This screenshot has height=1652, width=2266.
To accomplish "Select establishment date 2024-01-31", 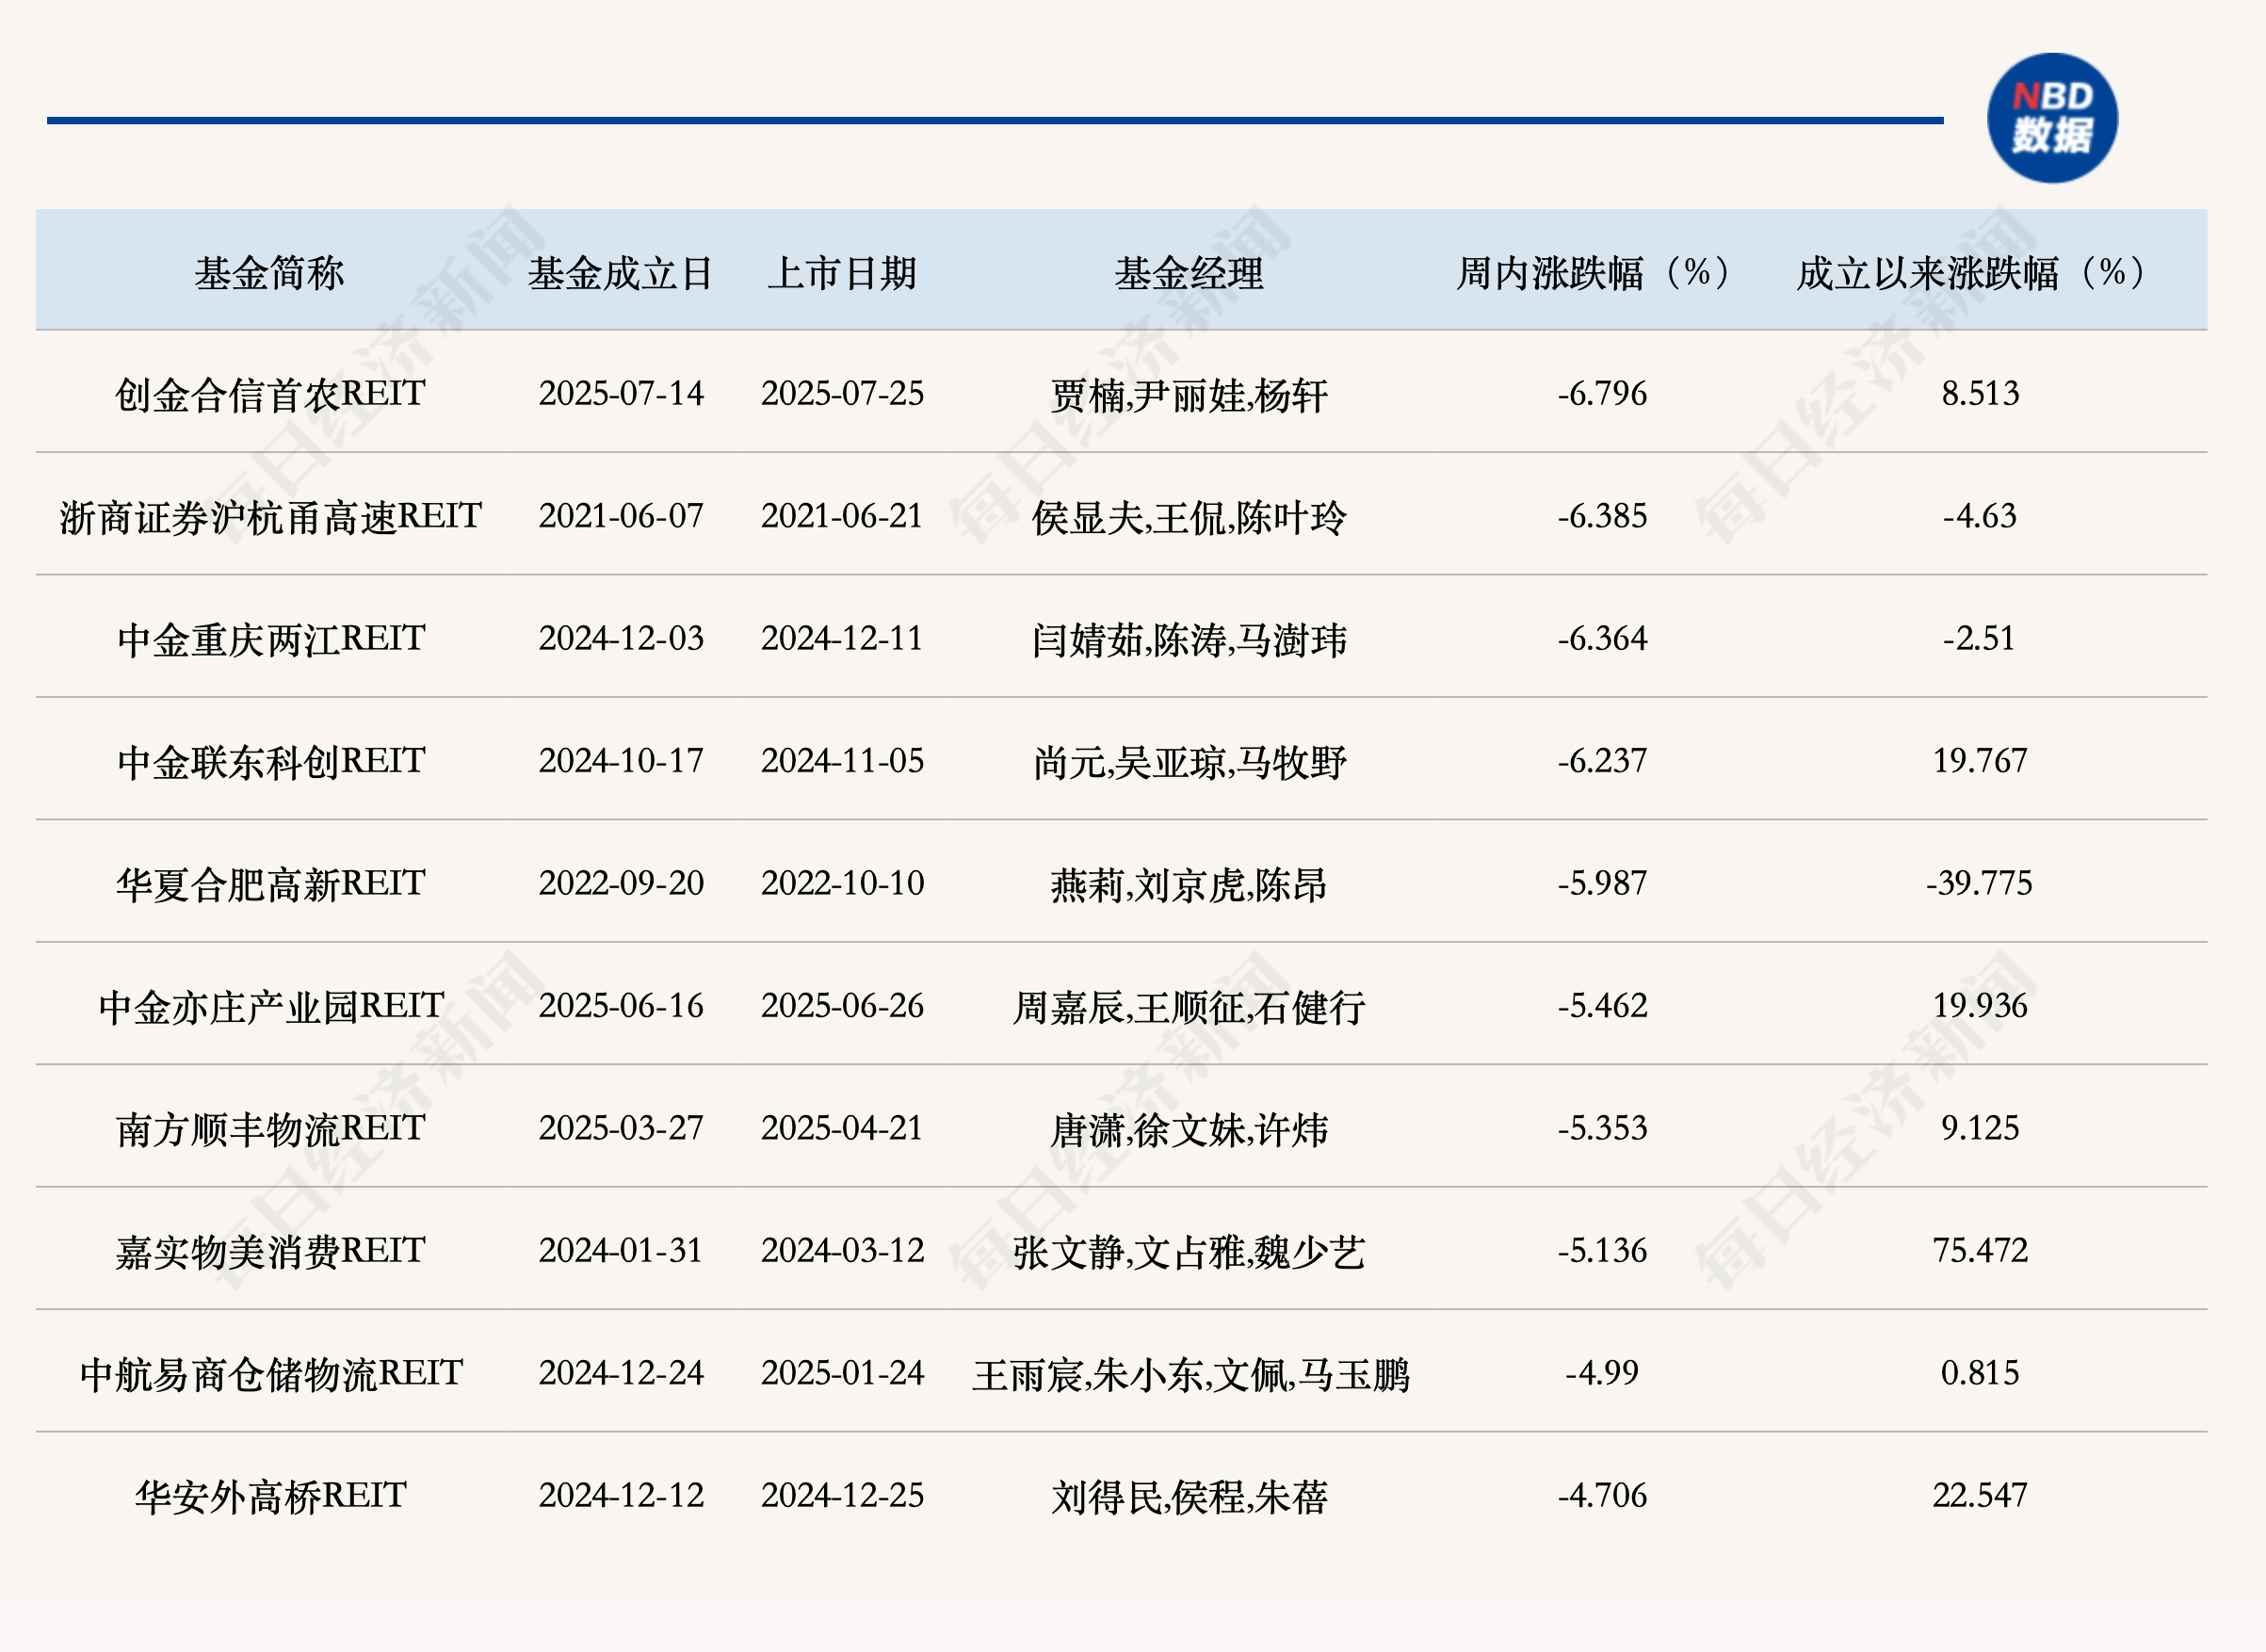I will 621,1251.
